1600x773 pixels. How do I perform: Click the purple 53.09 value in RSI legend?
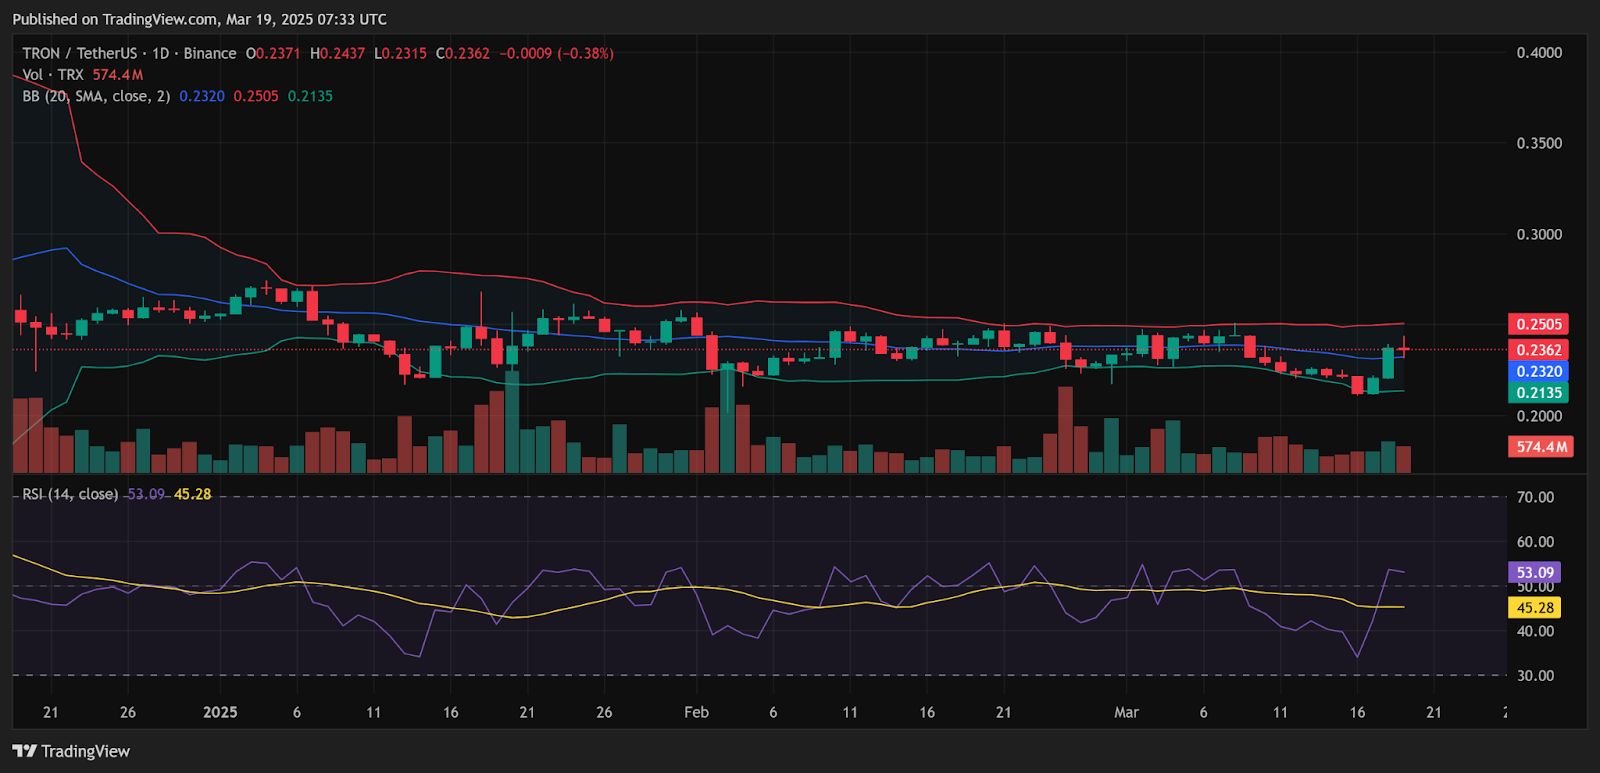pos(146,494)
